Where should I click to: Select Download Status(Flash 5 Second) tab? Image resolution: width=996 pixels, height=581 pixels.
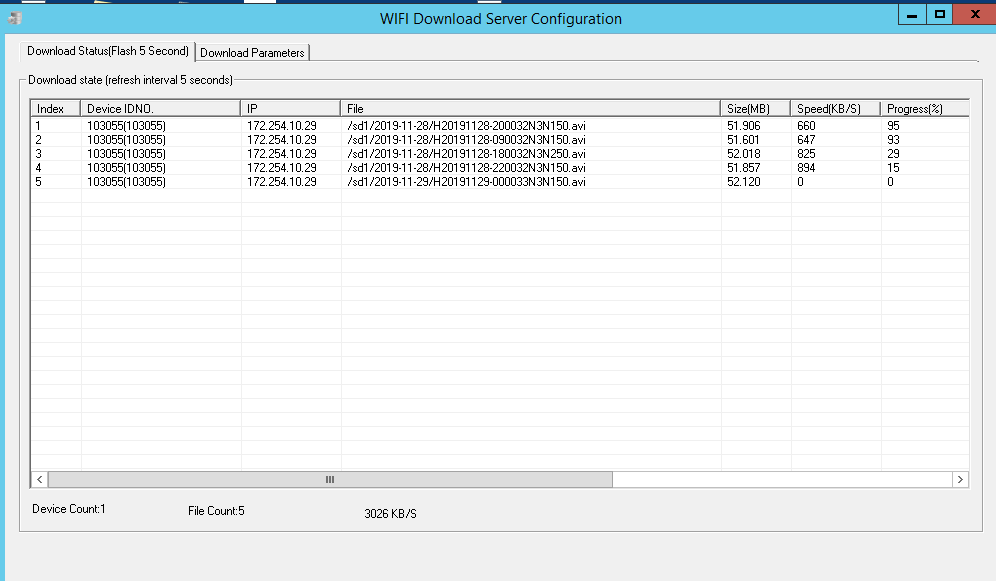108,51
